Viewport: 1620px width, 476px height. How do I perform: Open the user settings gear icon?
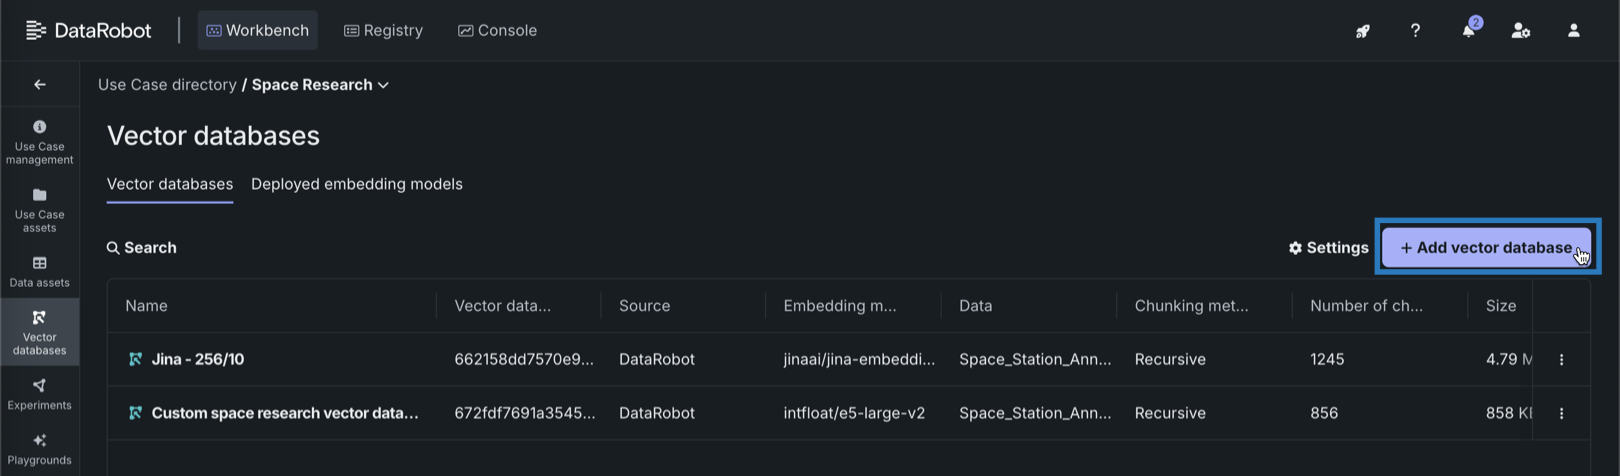1521,31
